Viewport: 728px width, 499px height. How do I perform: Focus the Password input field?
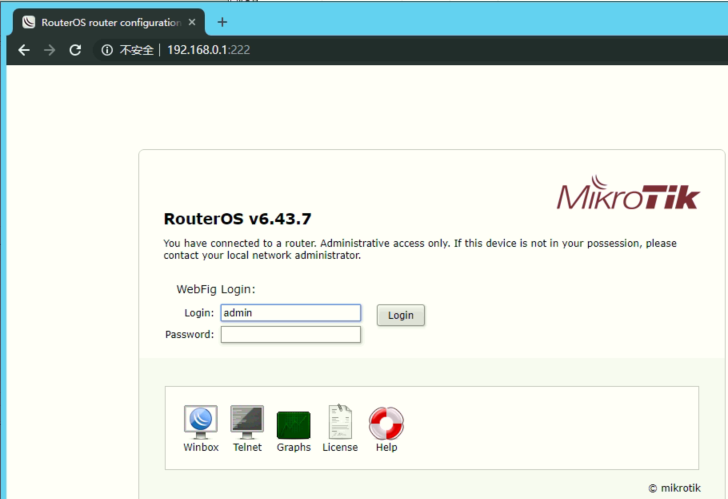(x=291, y=335)
